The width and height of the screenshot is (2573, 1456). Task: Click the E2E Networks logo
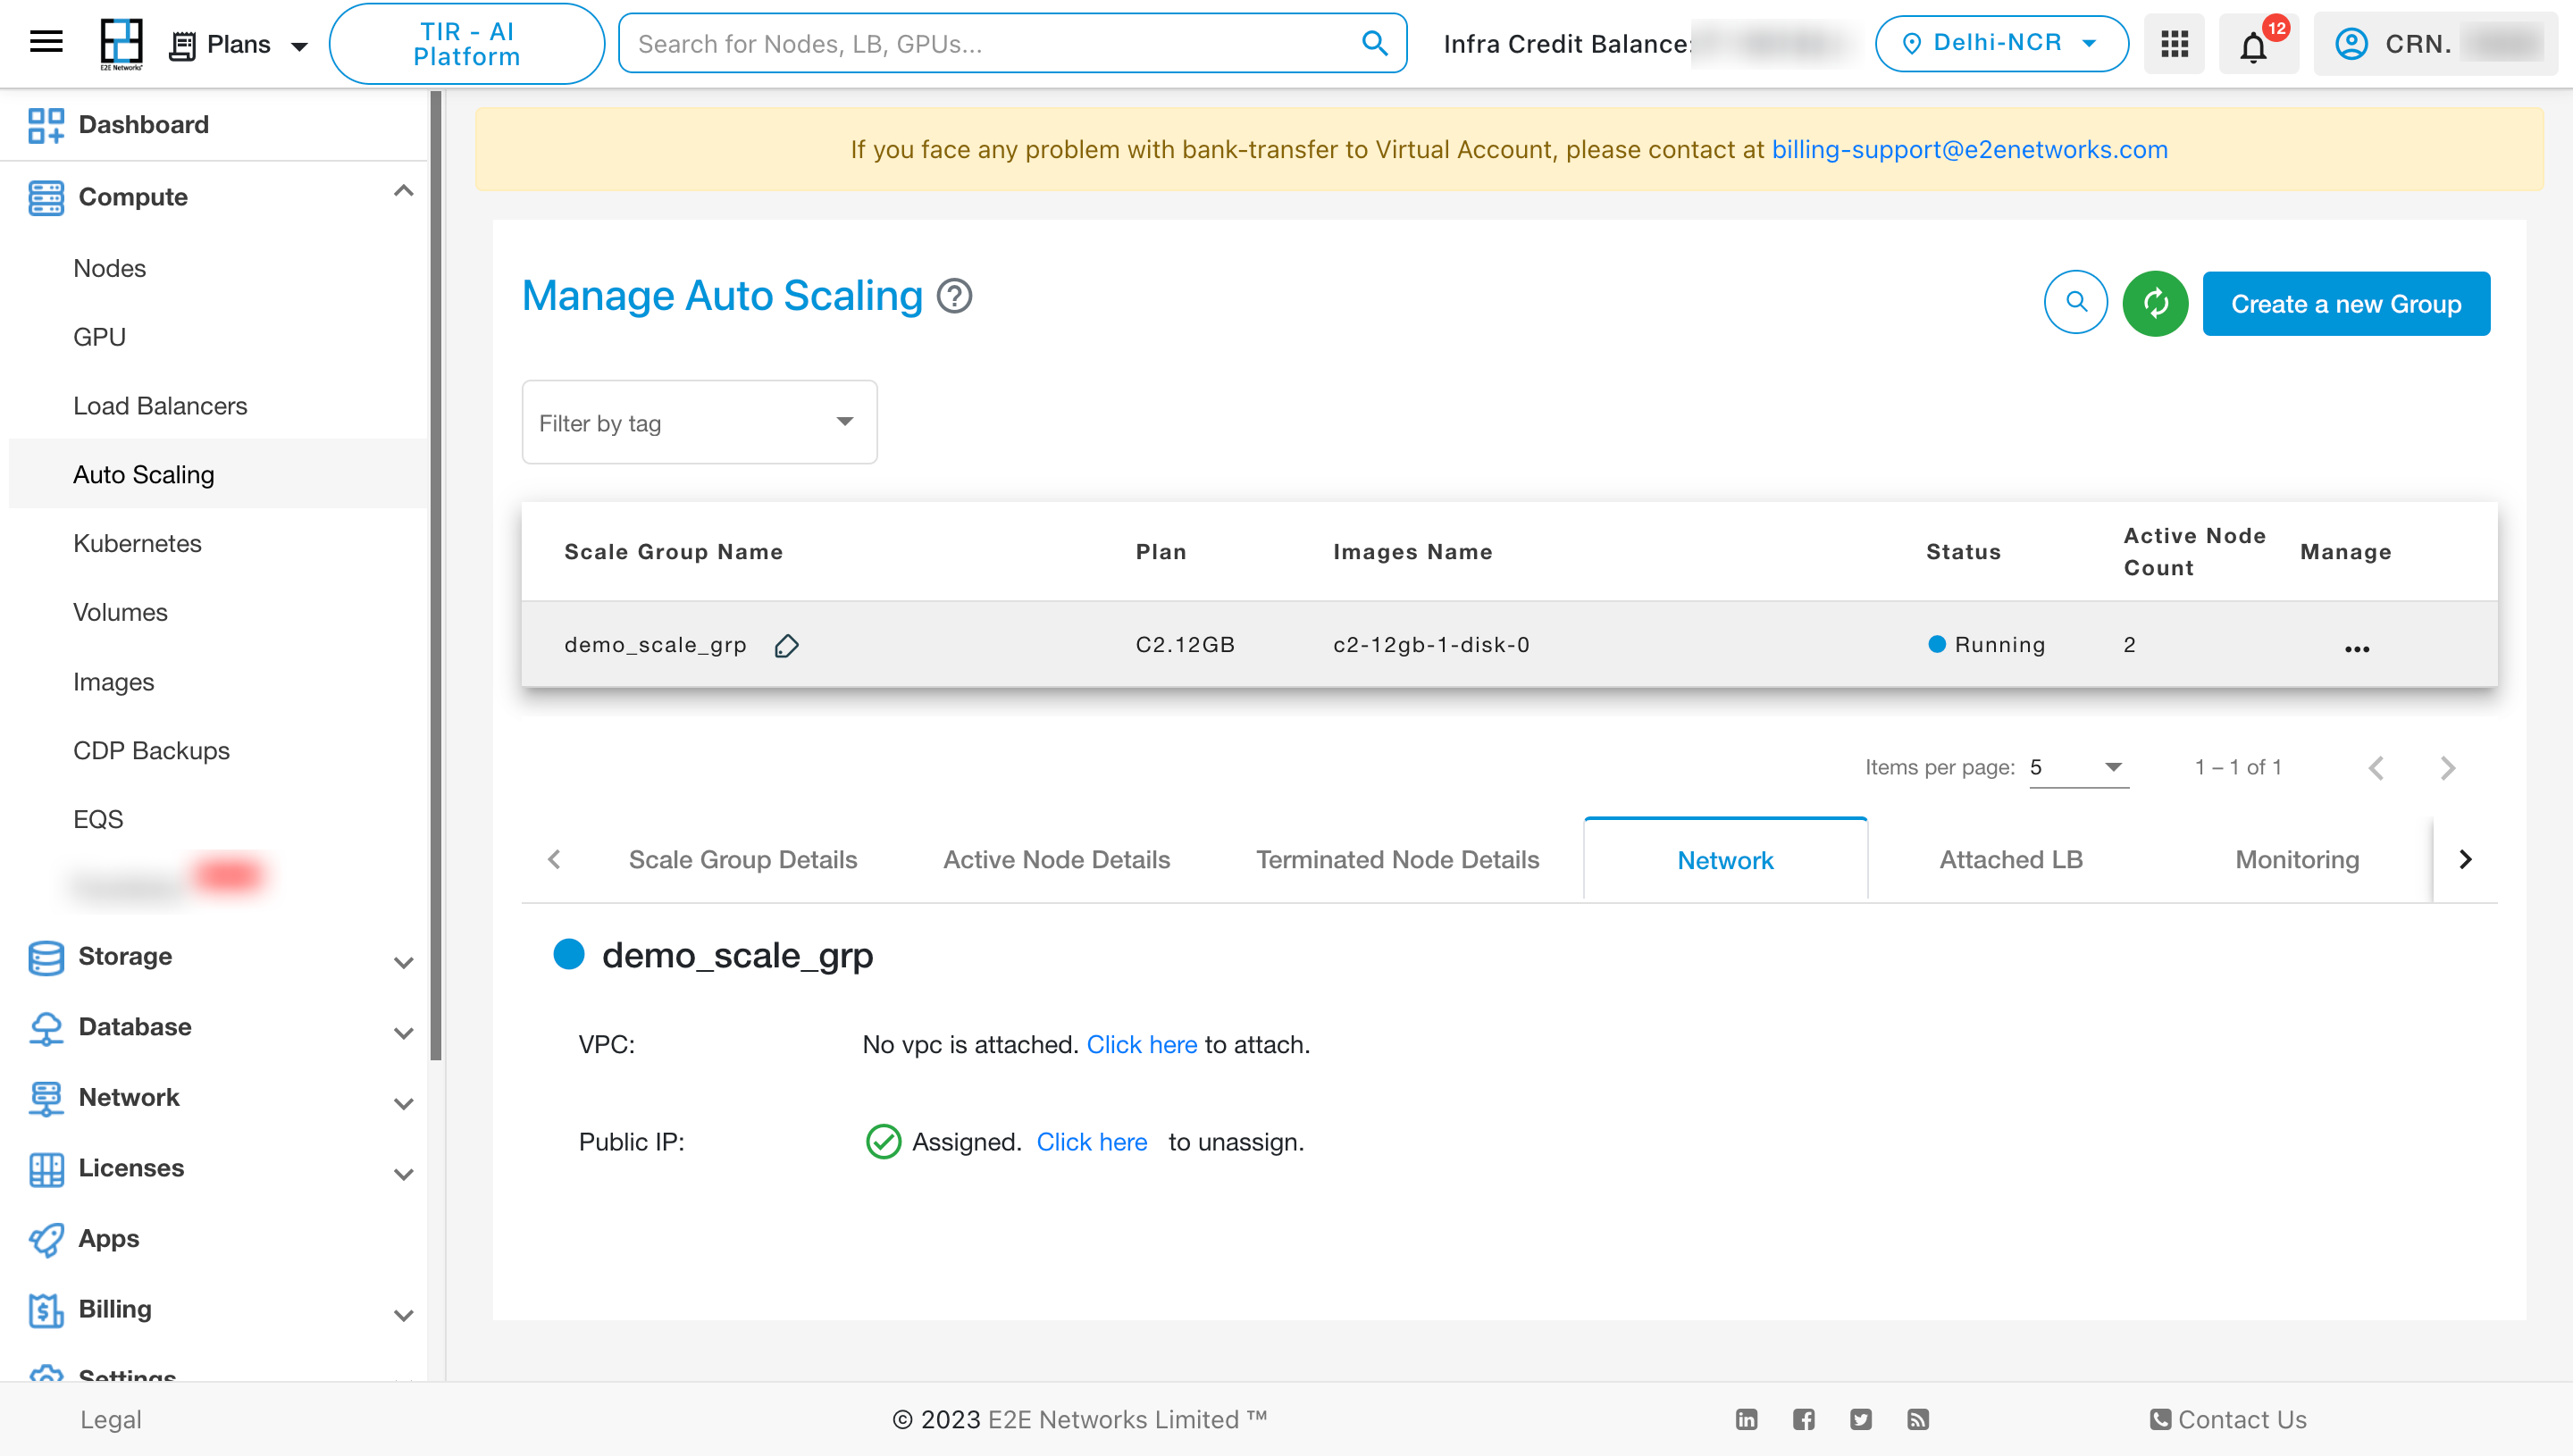tap(121, 44)
